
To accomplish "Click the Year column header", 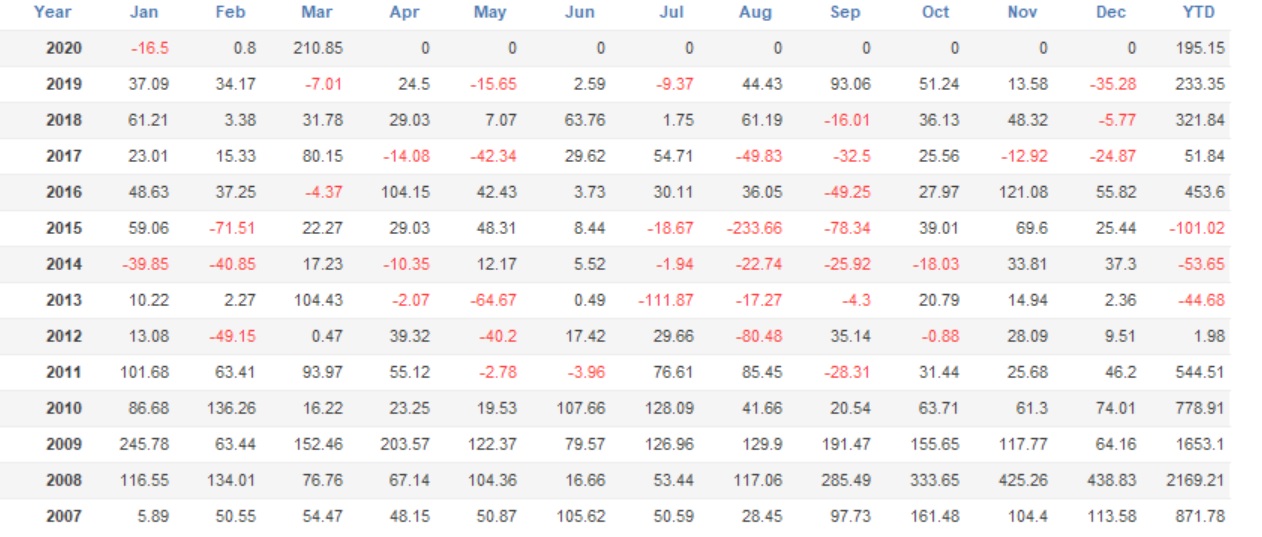I will pyautogui.click(x=52, y=13).
